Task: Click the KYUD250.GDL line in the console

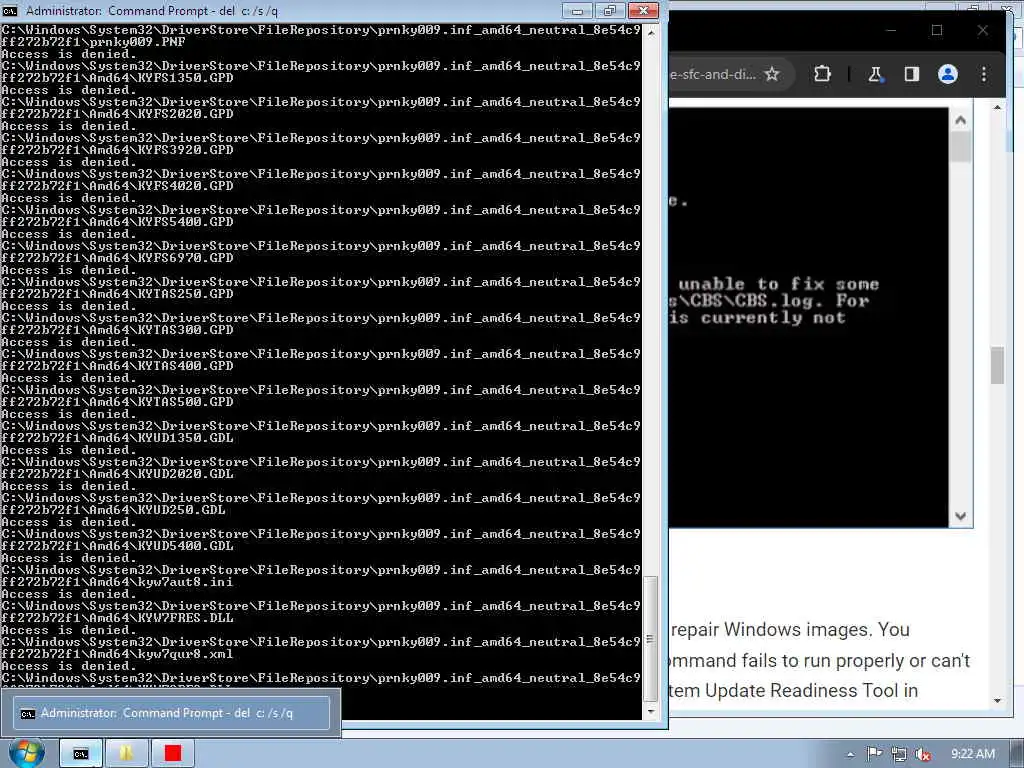Action: point(114,509)
